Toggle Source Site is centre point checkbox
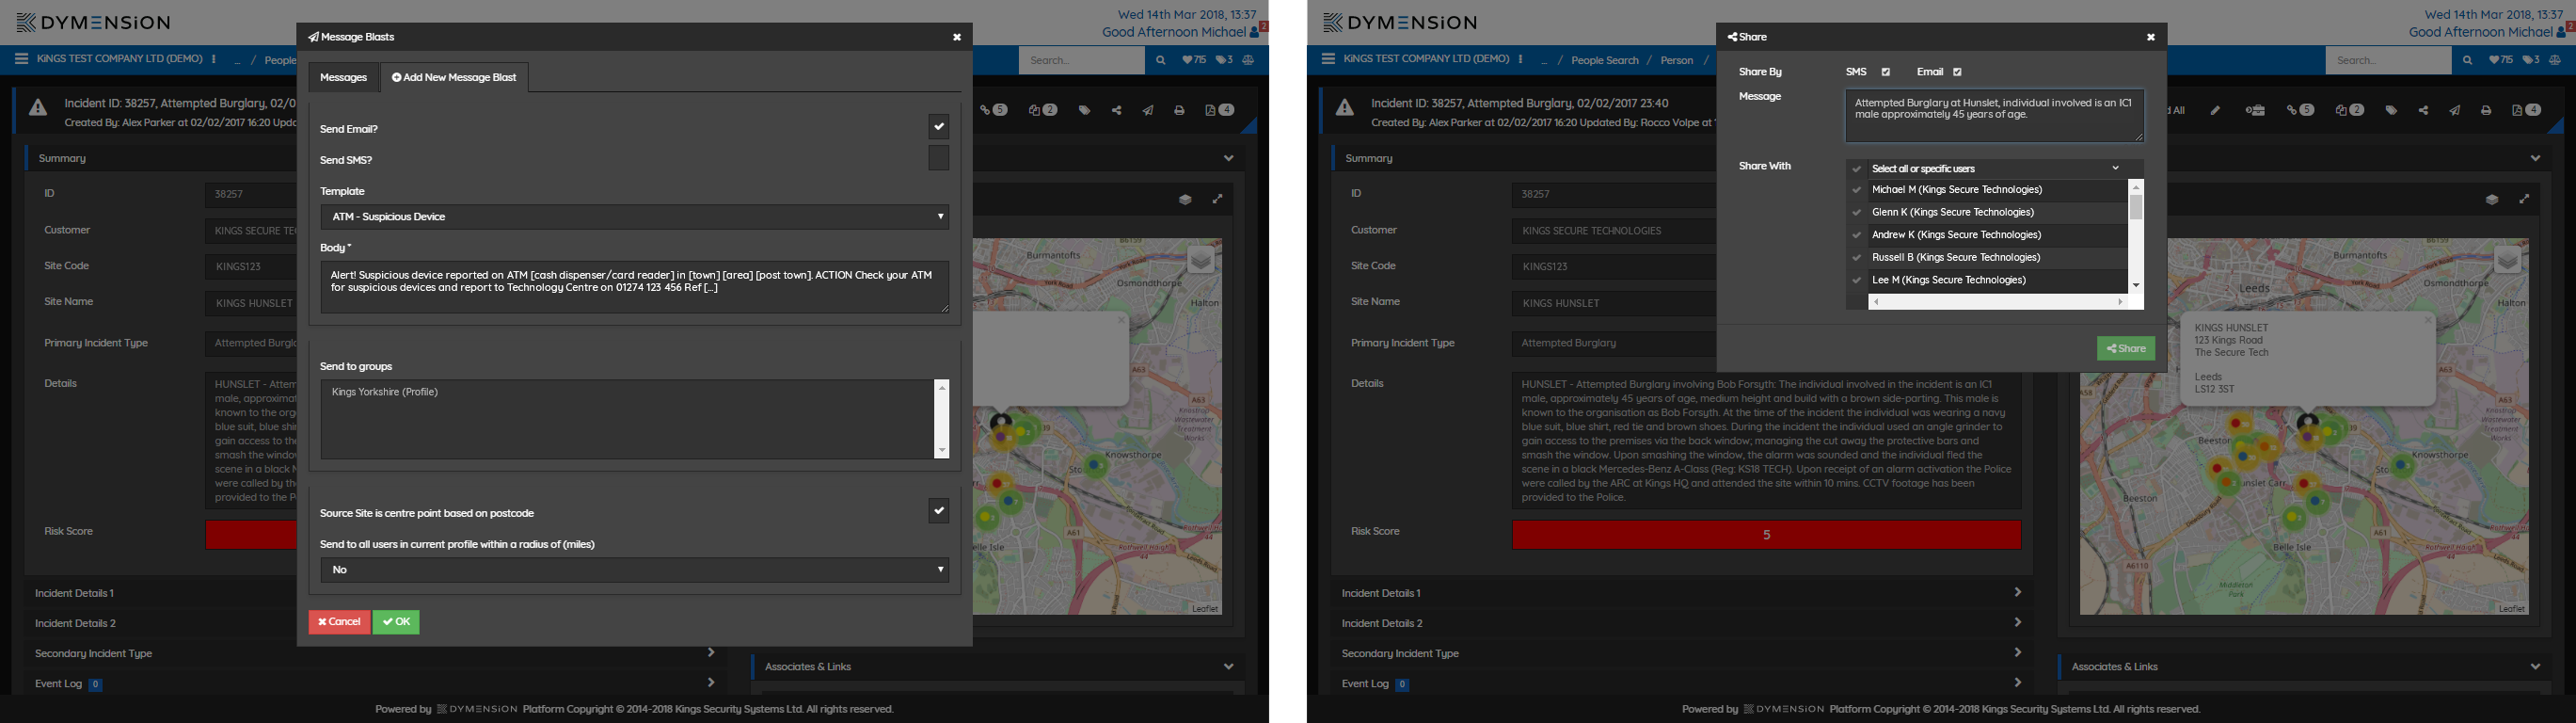Viewport: 2576px width, 723px height. pos(938,511)
